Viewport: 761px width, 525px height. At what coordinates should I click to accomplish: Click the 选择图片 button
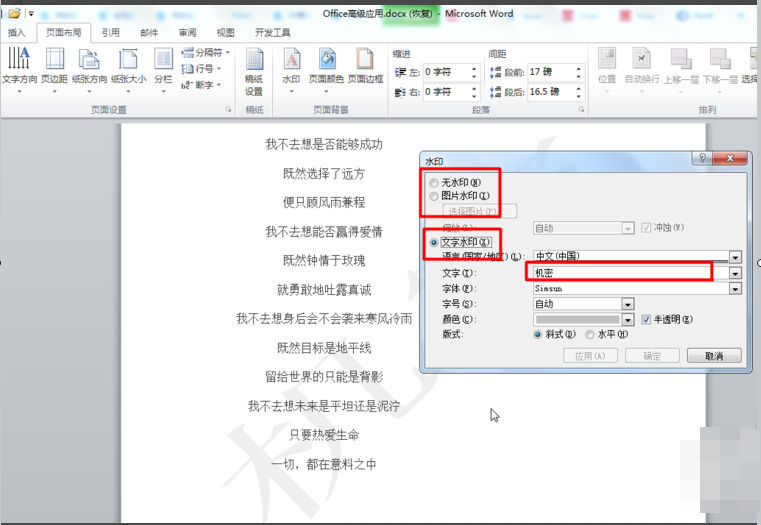[x=480, y=211]
